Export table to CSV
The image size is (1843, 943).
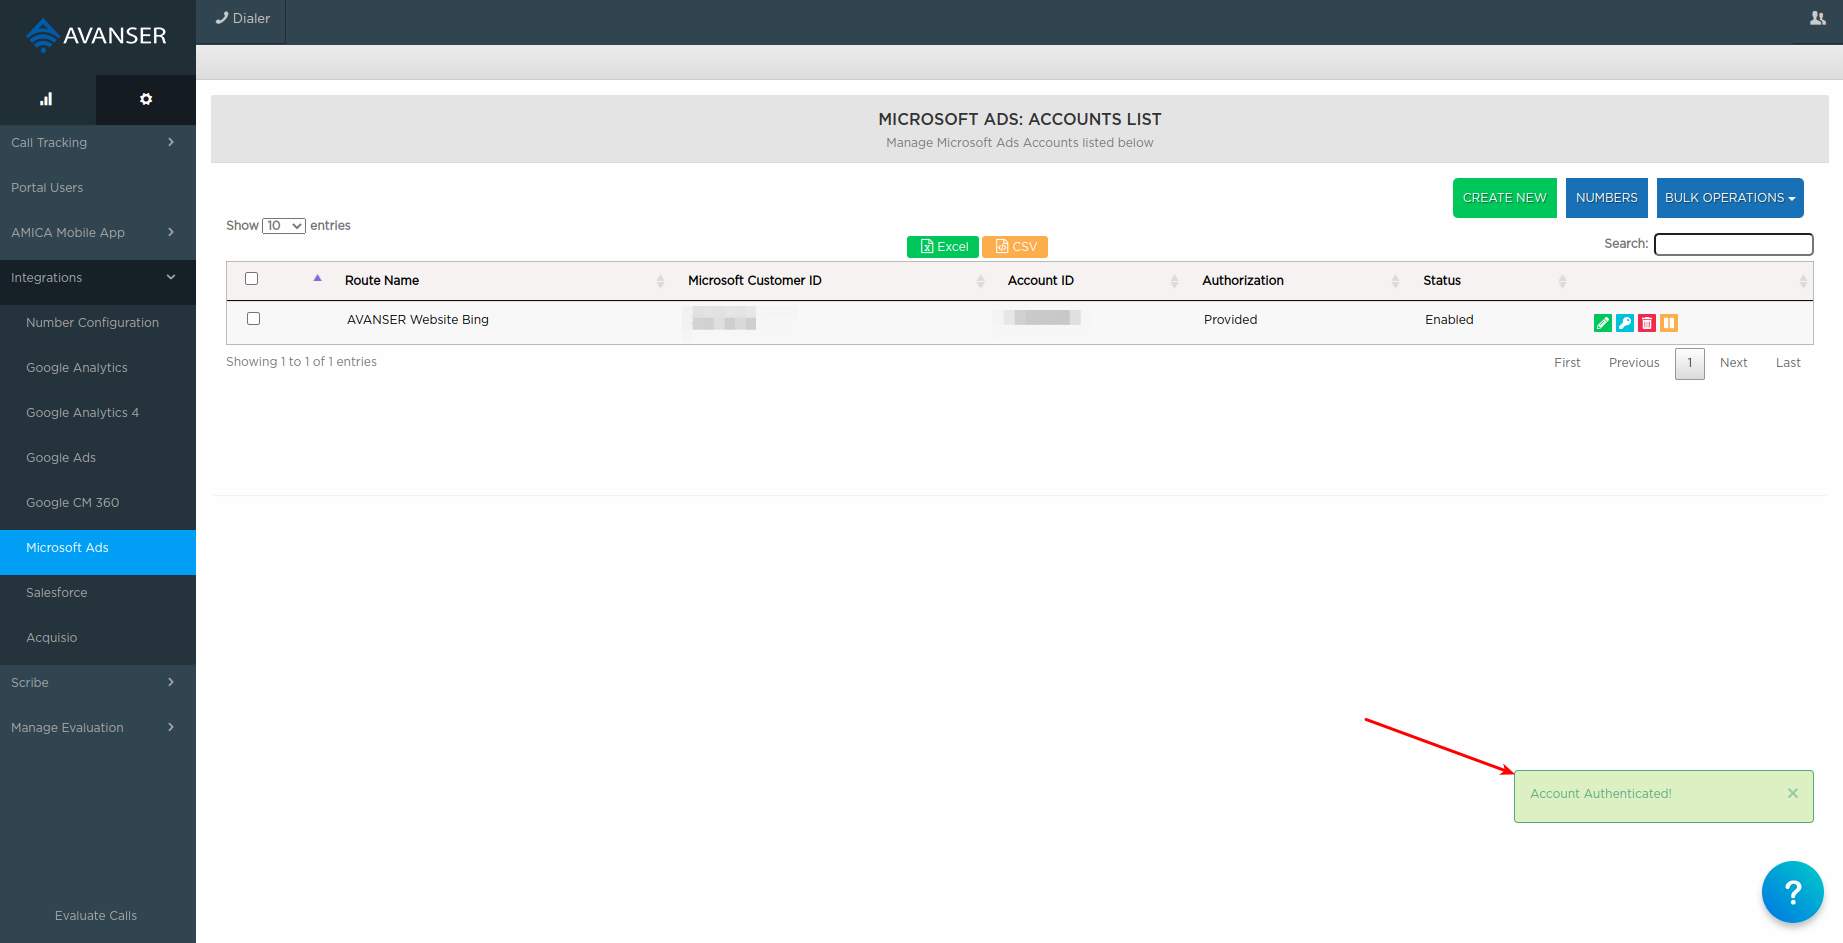[1015, 247]
